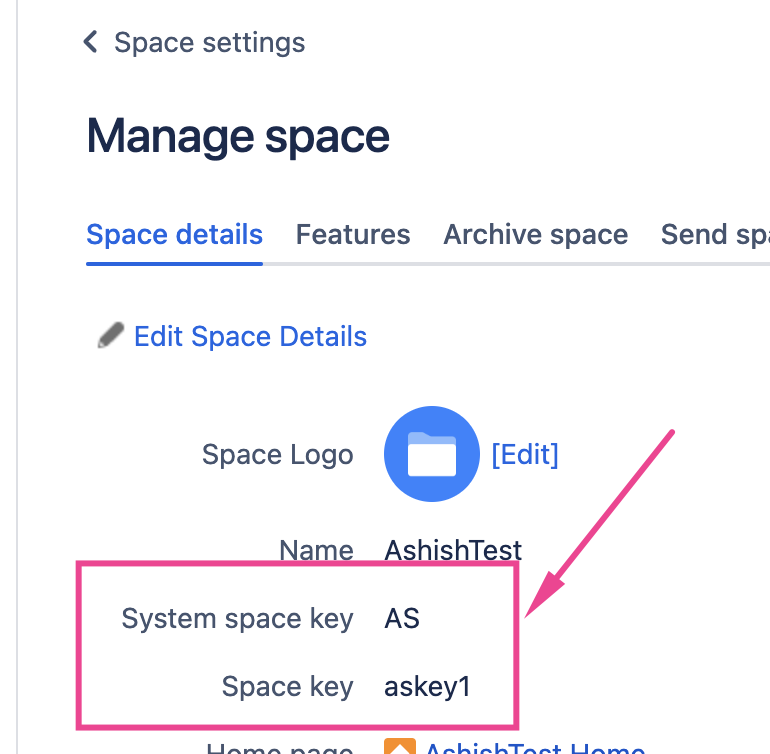Click the Space Logo label
This screenshot has height=754, width=770.
coord(278,454)
